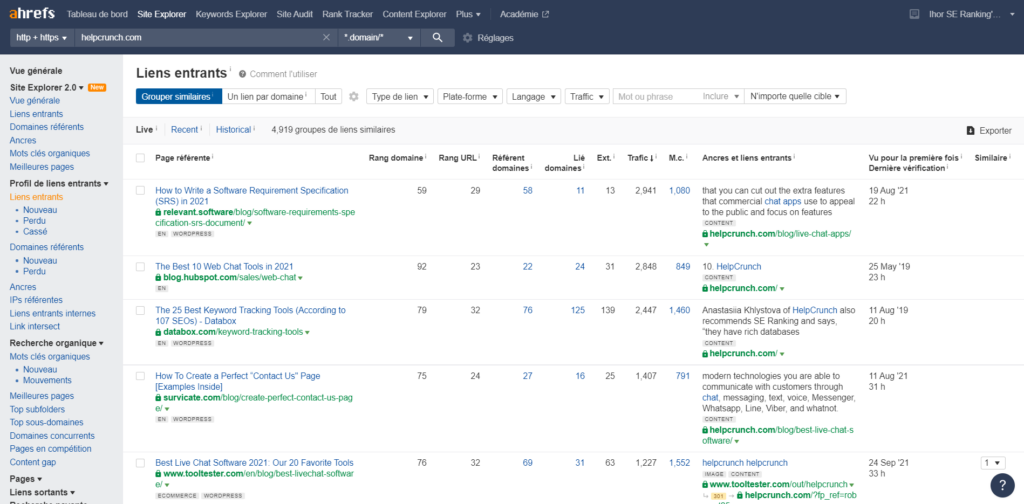The height and width of the screenshot is (504, 1024).
Task: Click the Mot ou phrase input field
Action: click(655, 97)
